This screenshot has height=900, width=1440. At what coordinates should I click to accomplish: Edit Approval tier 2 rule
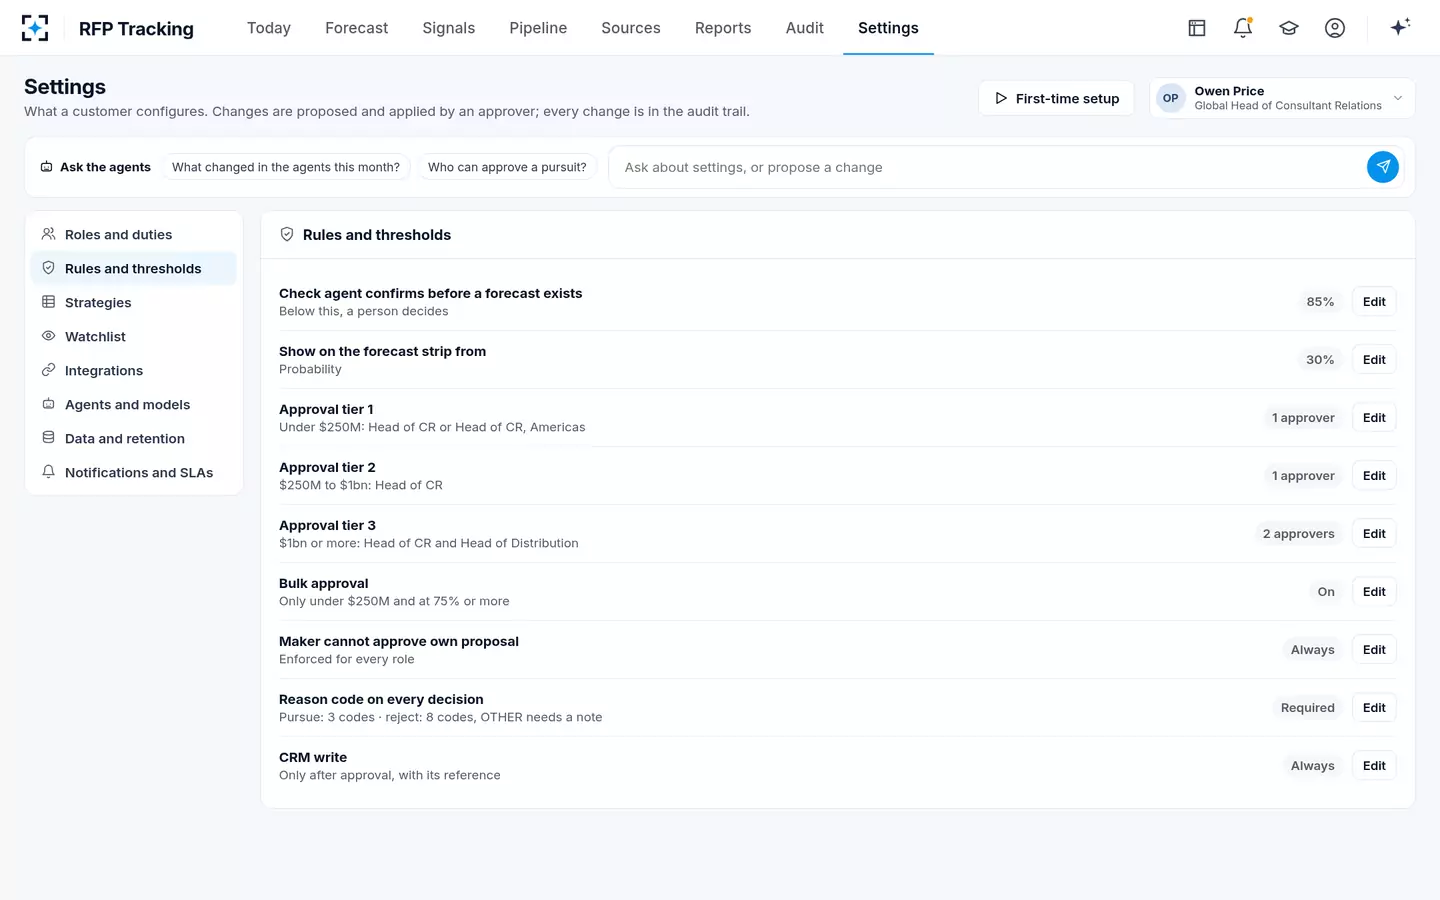(x=1374, y=476)
